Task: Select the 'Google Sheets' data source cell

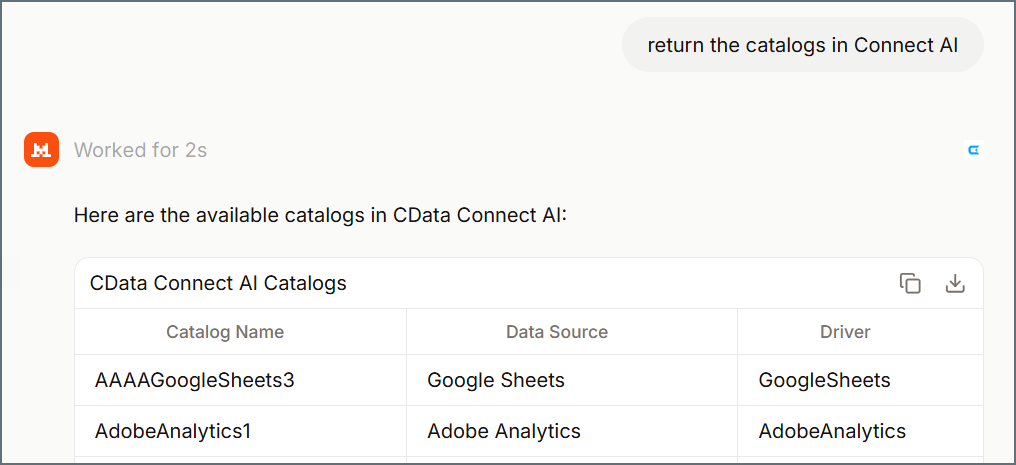Action: coord(496,380)
